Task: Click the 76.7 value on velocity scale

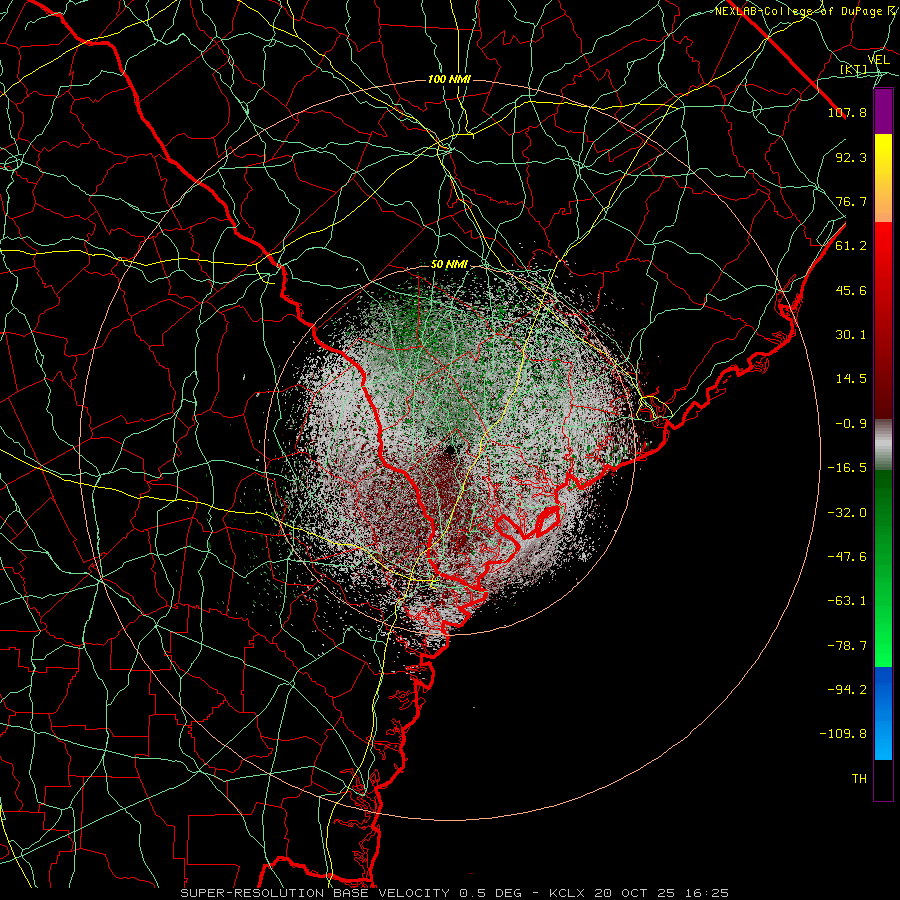Action: click(851, 201)
